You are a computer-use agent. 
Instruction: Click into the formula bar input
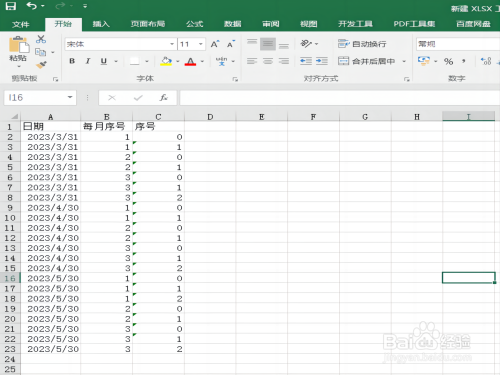pos(340,98)
